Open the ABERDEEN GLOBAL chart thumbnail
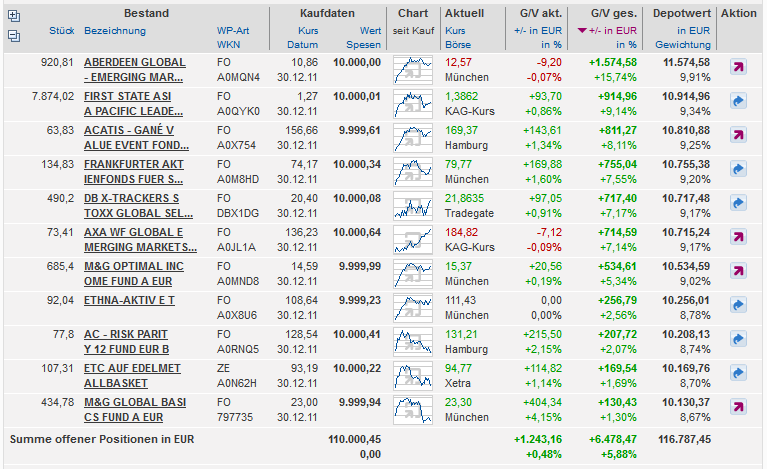The width and height of the screenshot is (767, 469). 412,69
